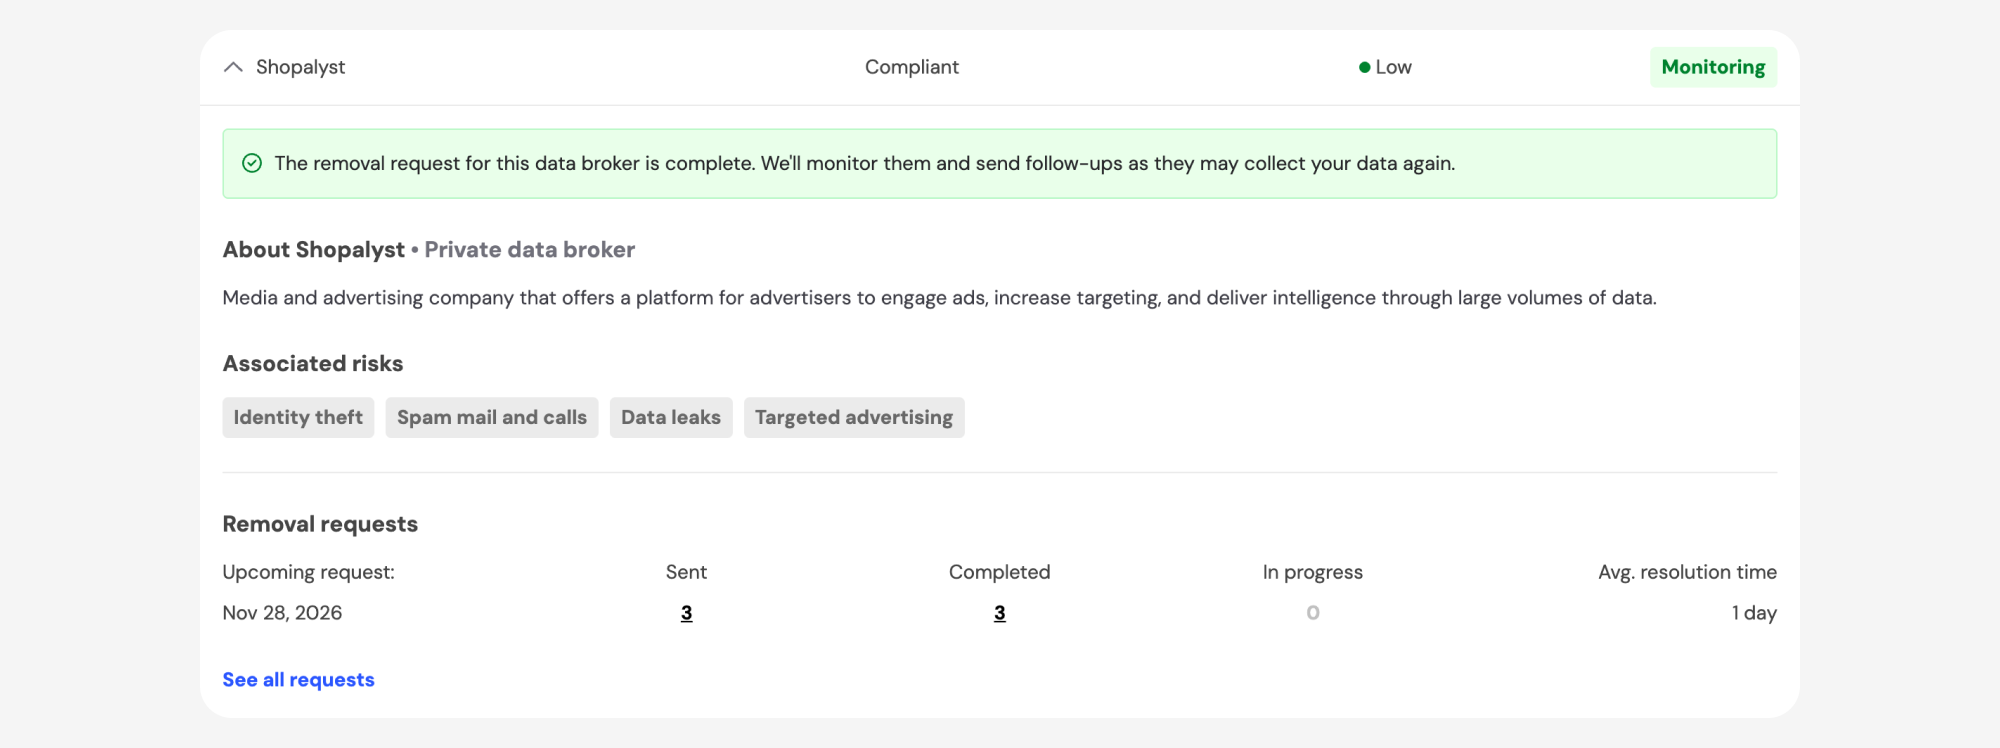
Task: Click the Shopalyst broker name
Action: (300, 67)
